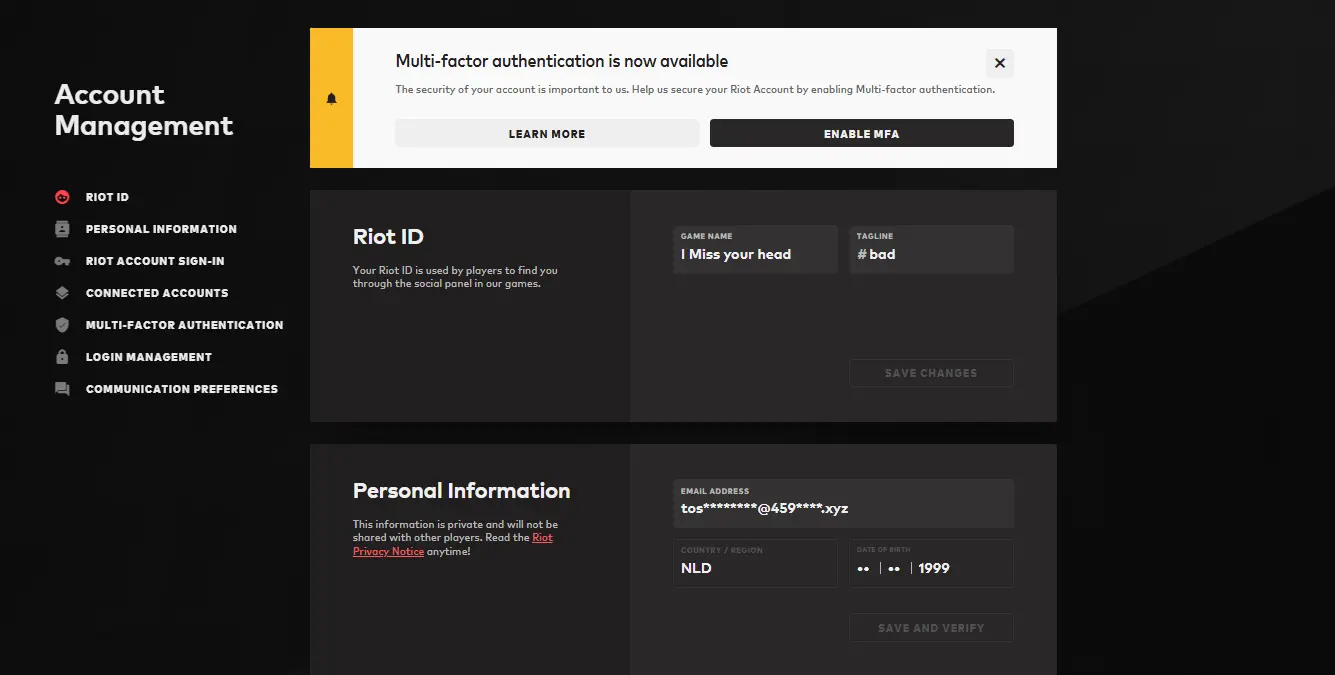
Task: Click the key icon for Riot Account Sign-In
Action: 62,261
